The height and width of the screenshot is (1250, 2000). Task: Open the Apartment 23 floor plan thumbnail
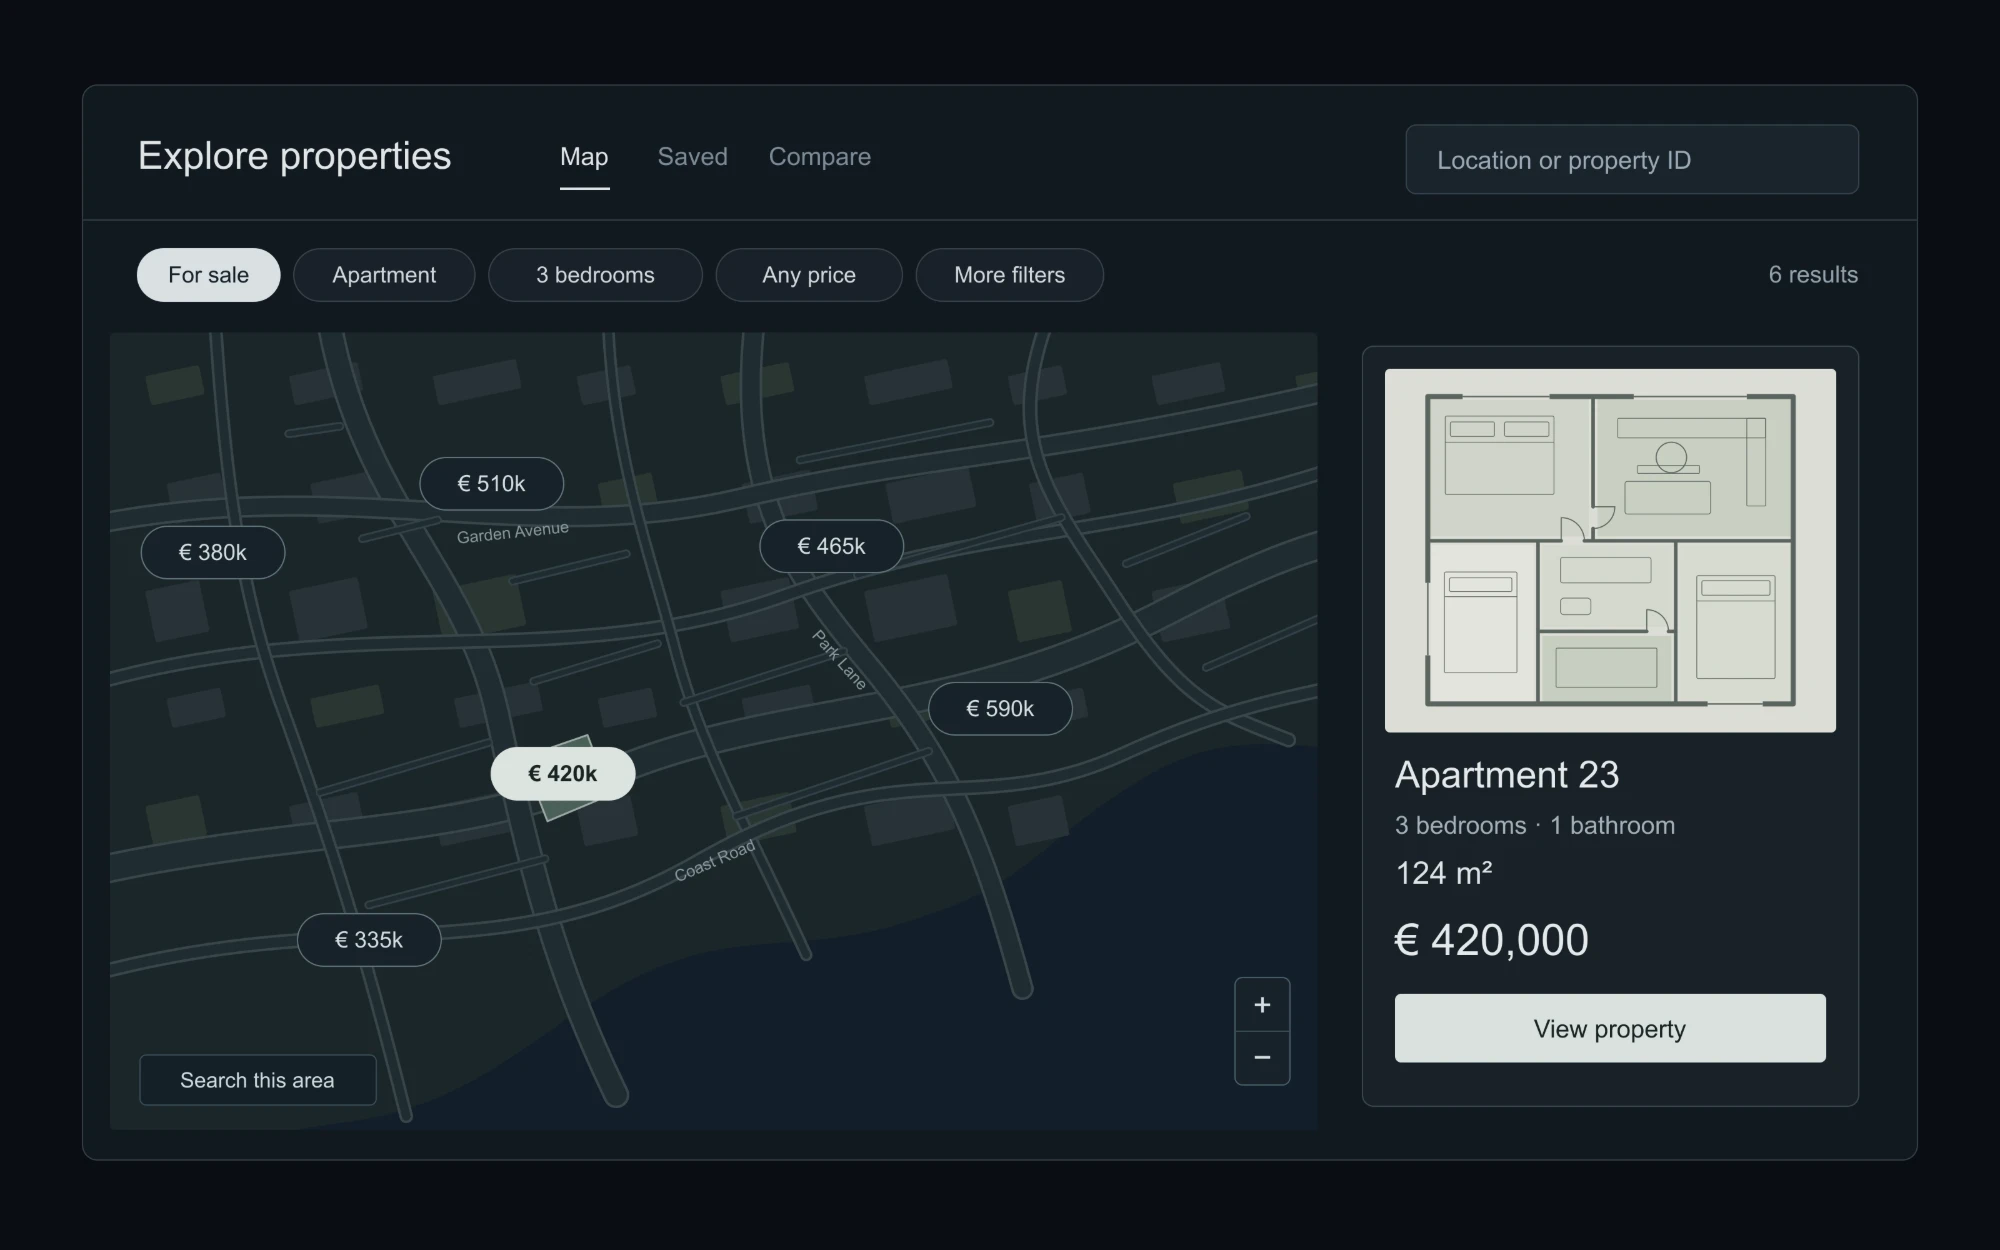[x=1610, y=550]
